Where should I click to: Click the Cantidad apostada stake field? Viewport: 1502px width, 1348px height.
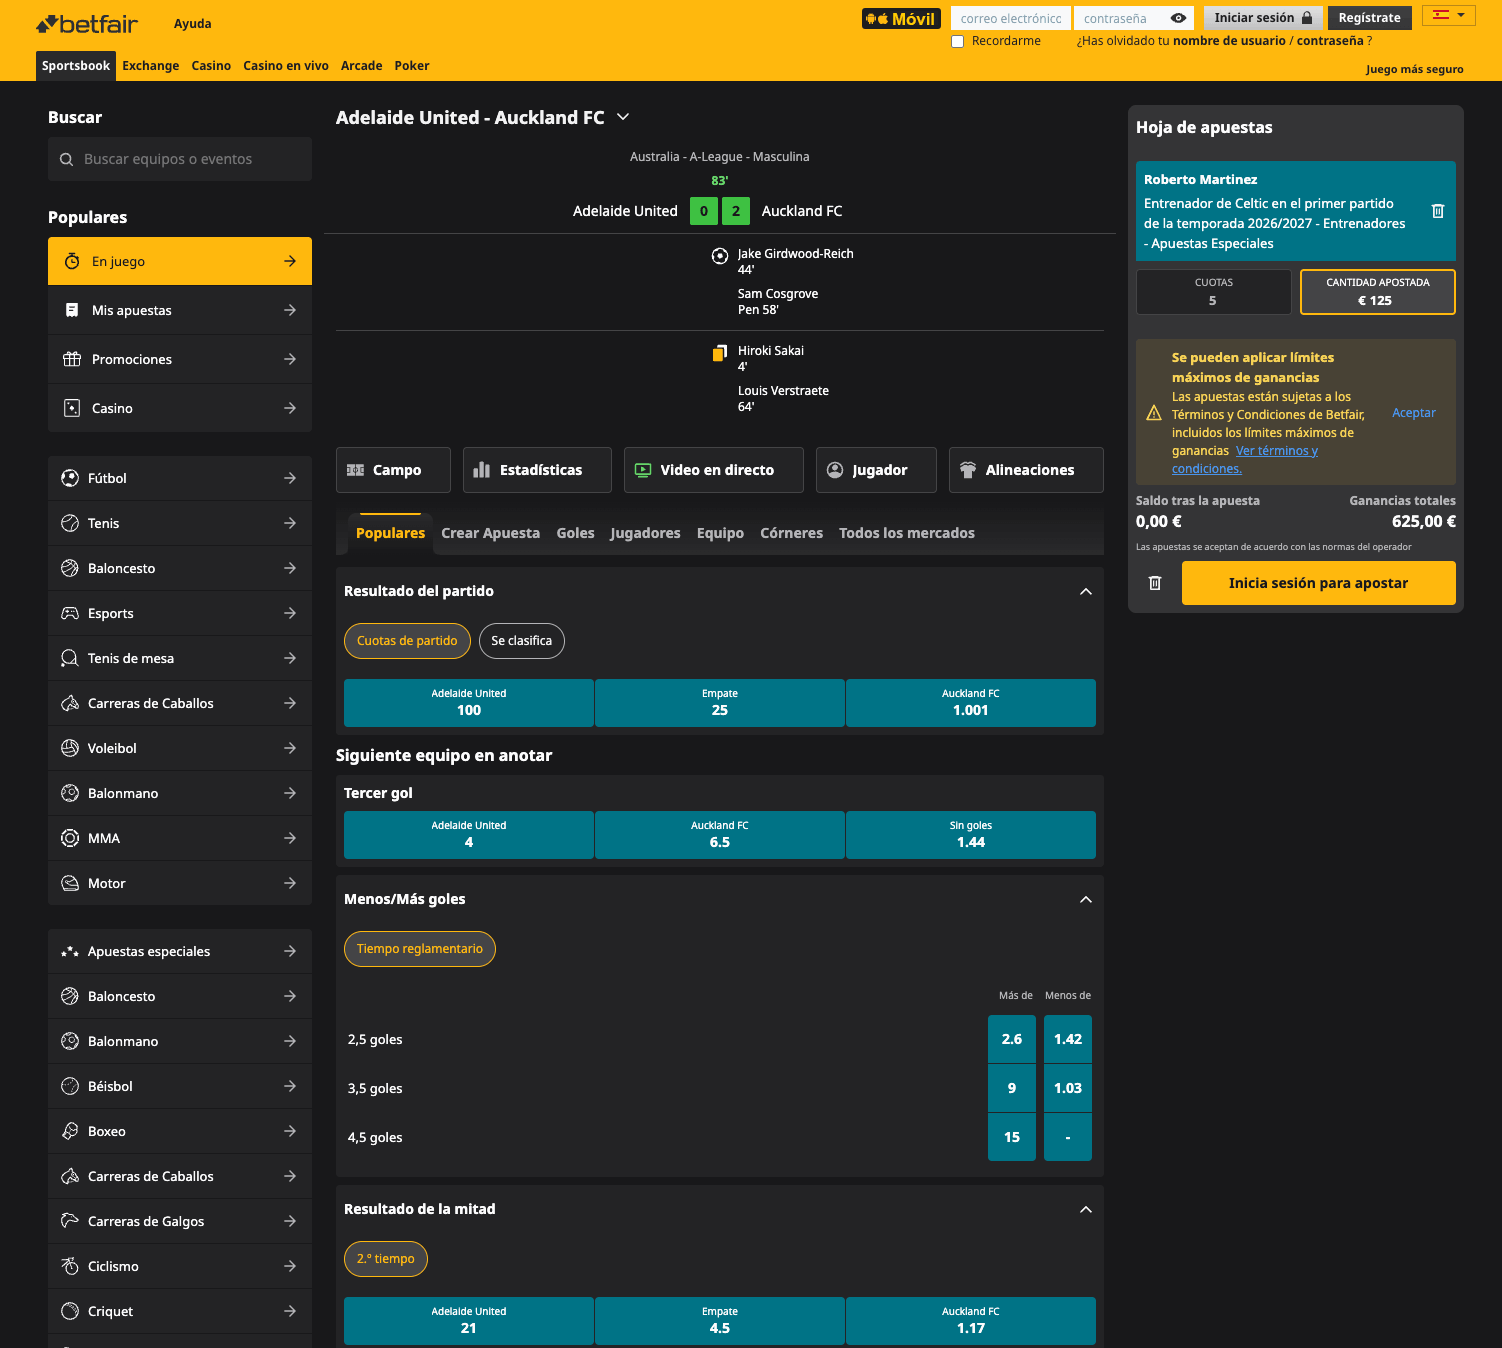(1378, 292)
